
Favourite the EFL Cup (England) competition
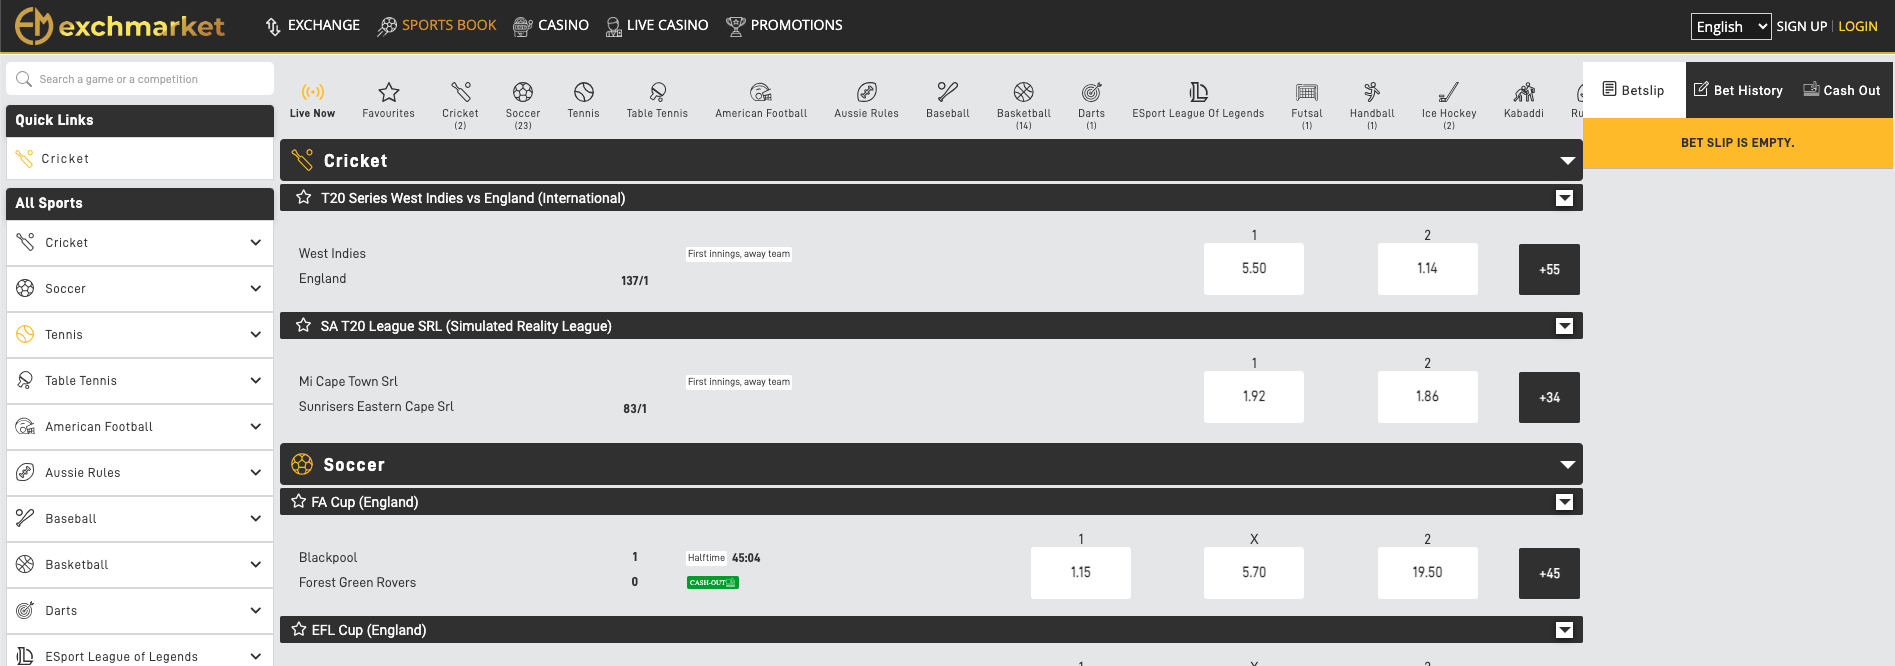point(299,630)
